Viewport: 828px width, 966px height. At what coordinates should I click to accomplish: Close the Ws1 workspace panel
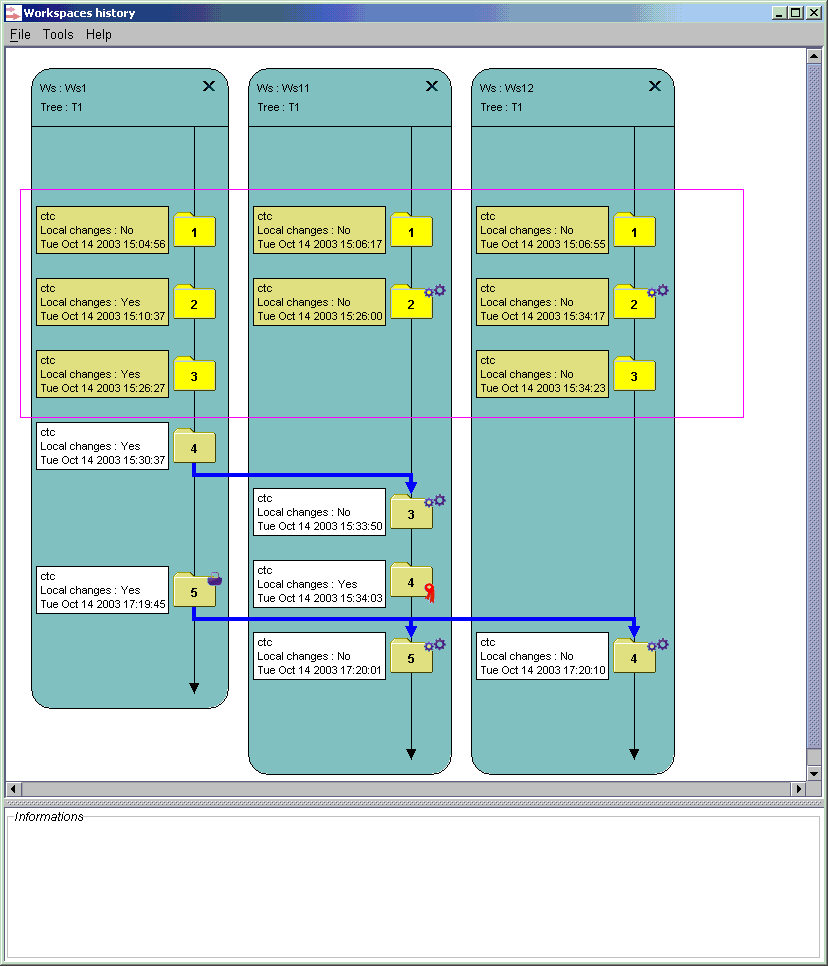(x=209, y=86)
